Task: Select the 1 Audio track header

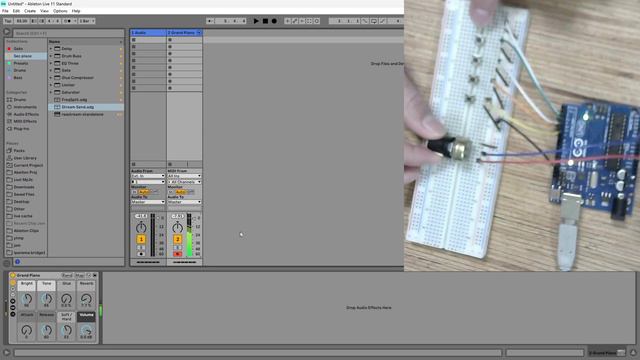Action: [148, 32]
